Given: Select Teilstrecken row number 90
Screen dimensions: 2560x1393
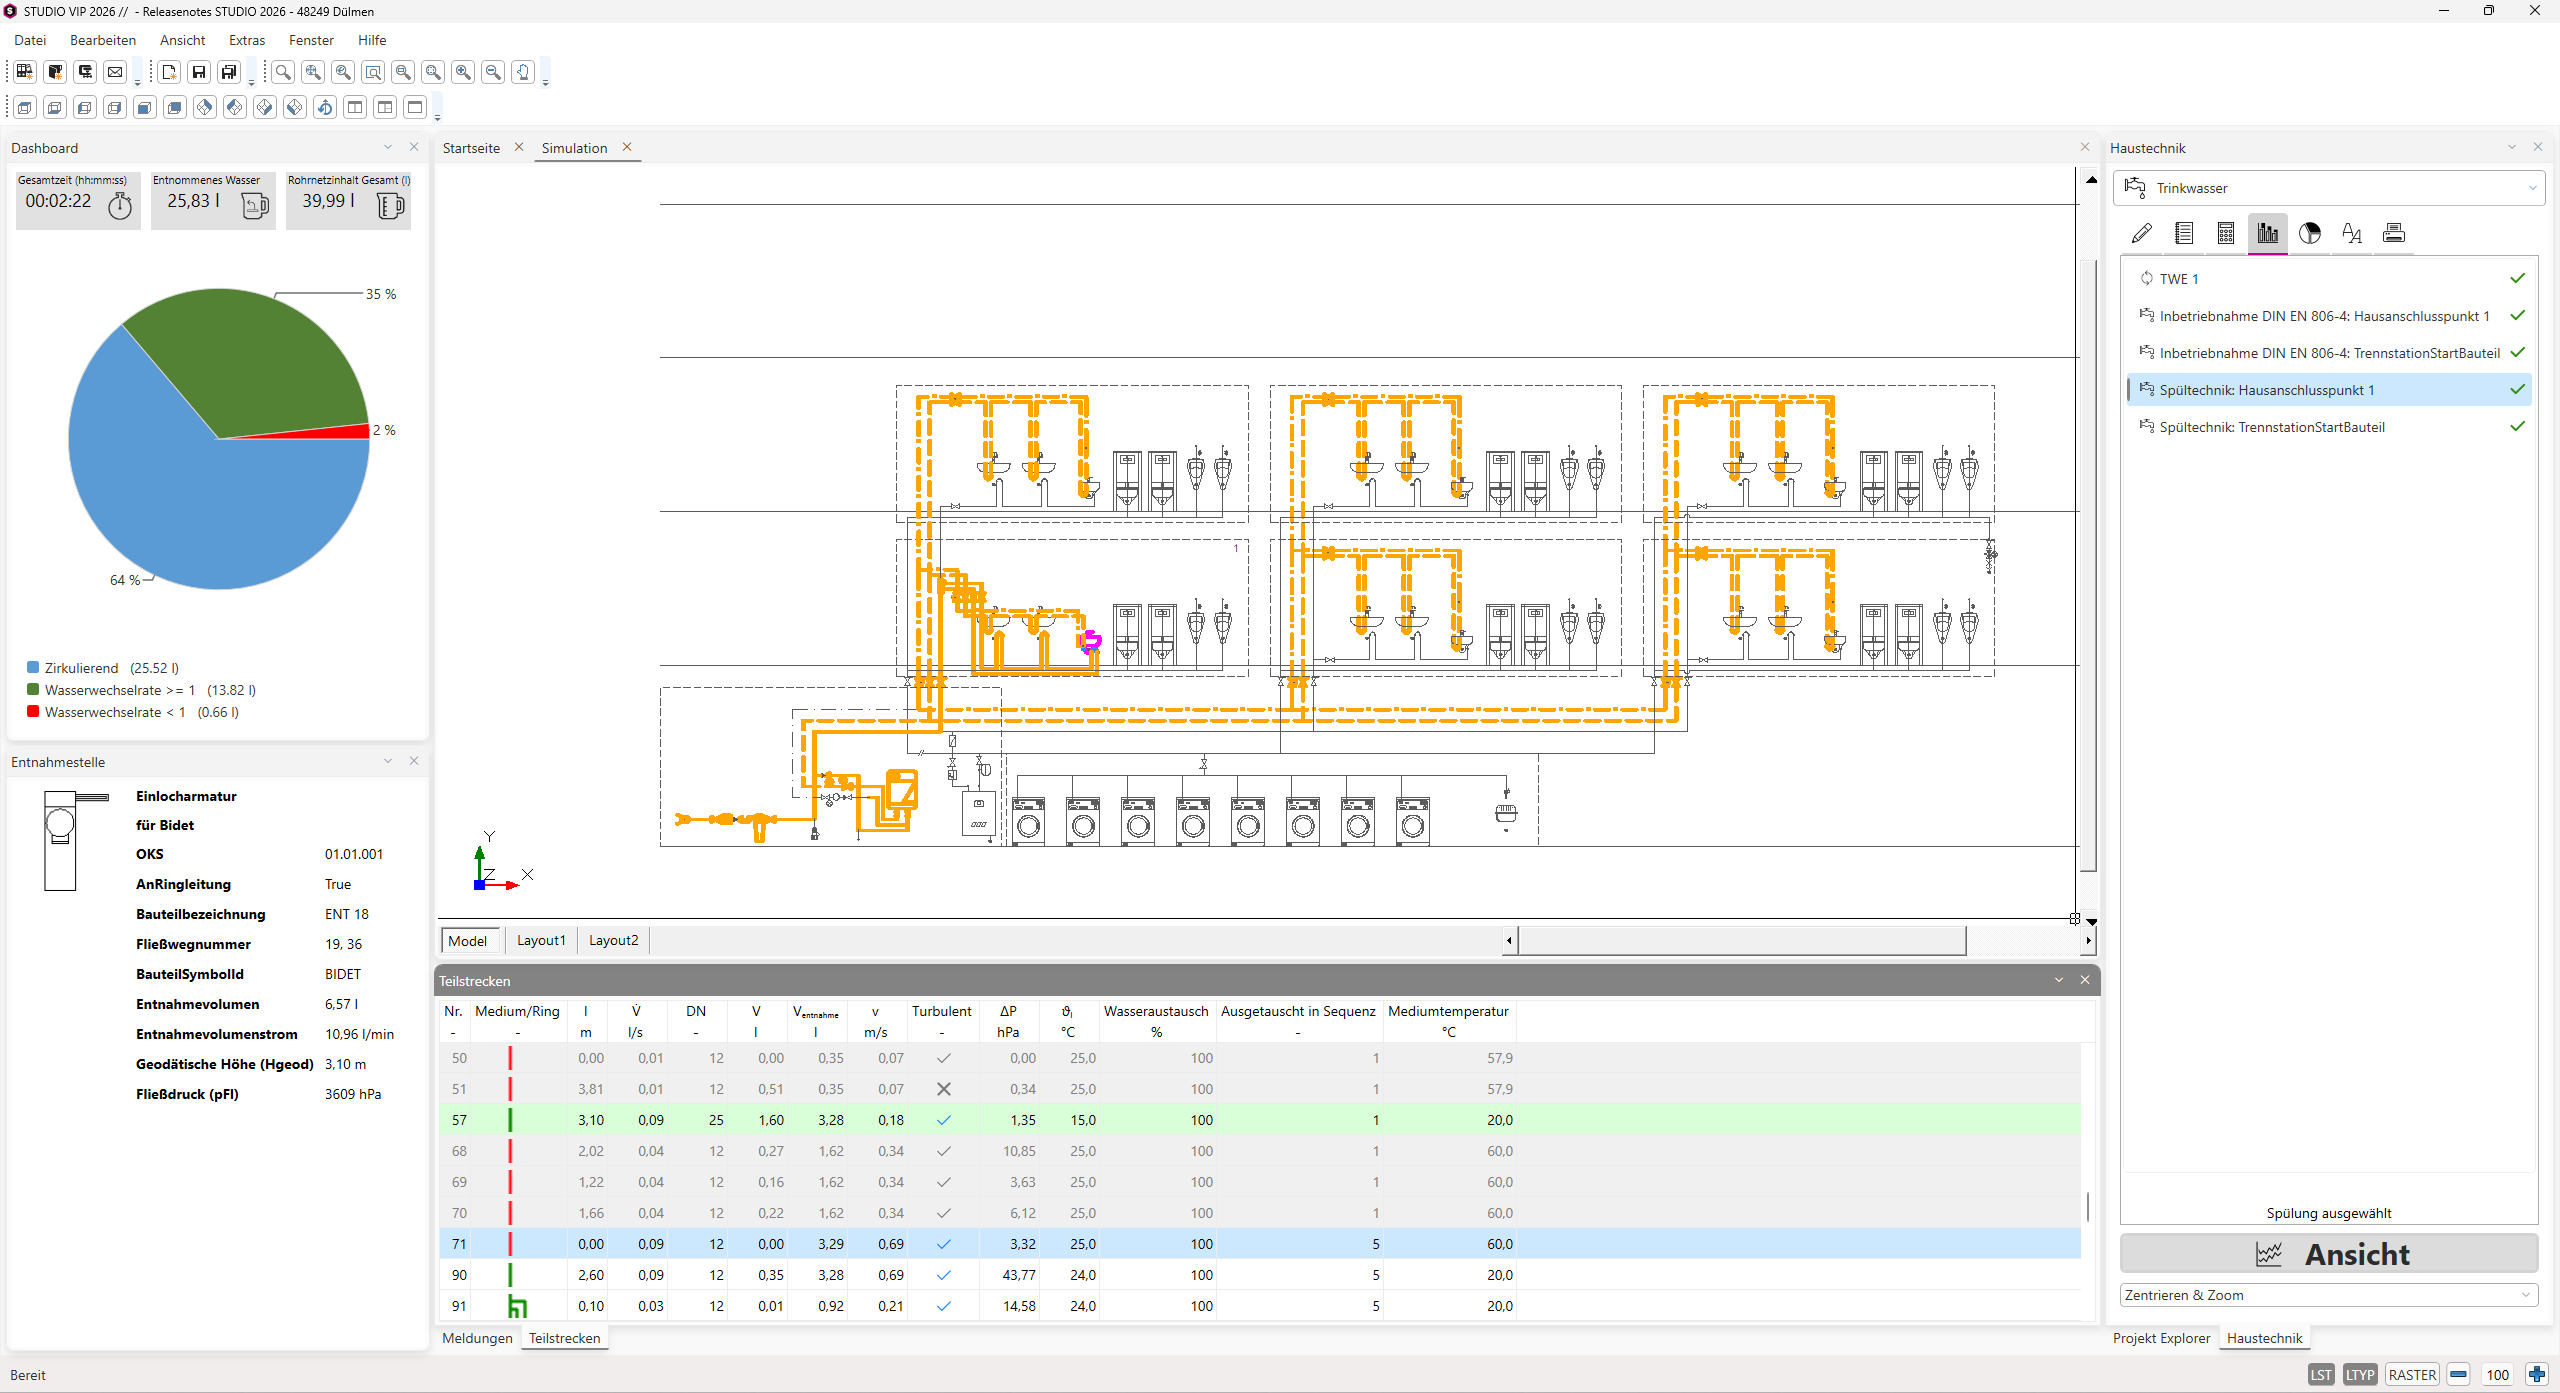Looking at the screenshot, I should 1260,1275.
